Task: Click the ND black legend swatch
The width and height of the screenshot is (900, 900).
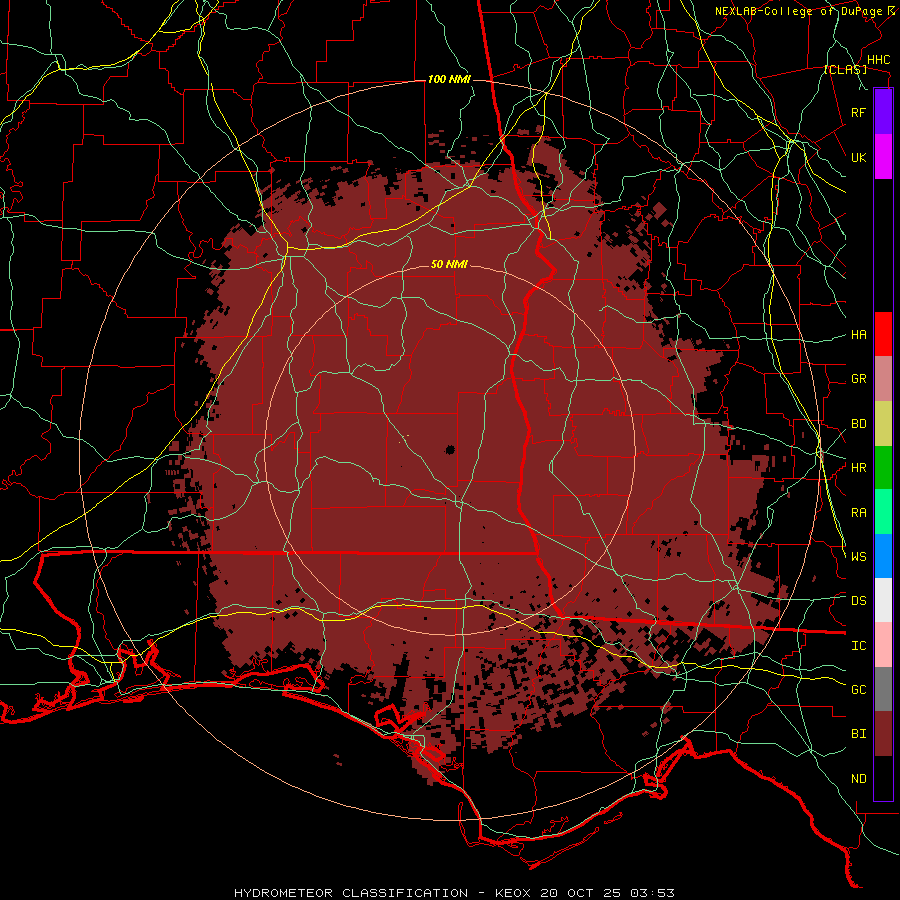Action: coord(883,778)
